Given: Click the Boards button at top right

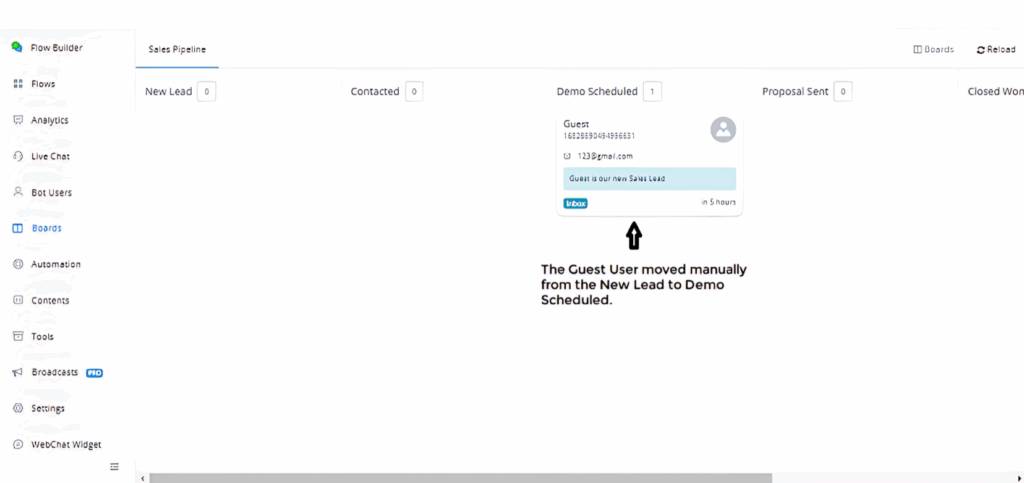Looking at the screenshot, I should 934,49.
